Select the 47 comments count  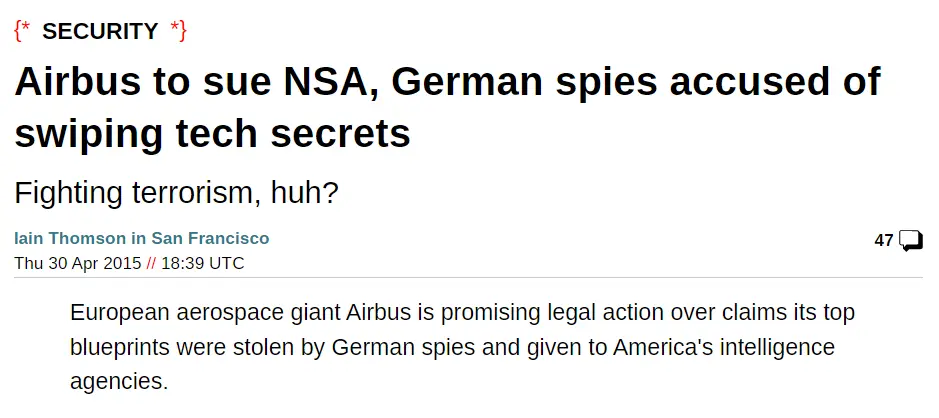coord(884,241)
